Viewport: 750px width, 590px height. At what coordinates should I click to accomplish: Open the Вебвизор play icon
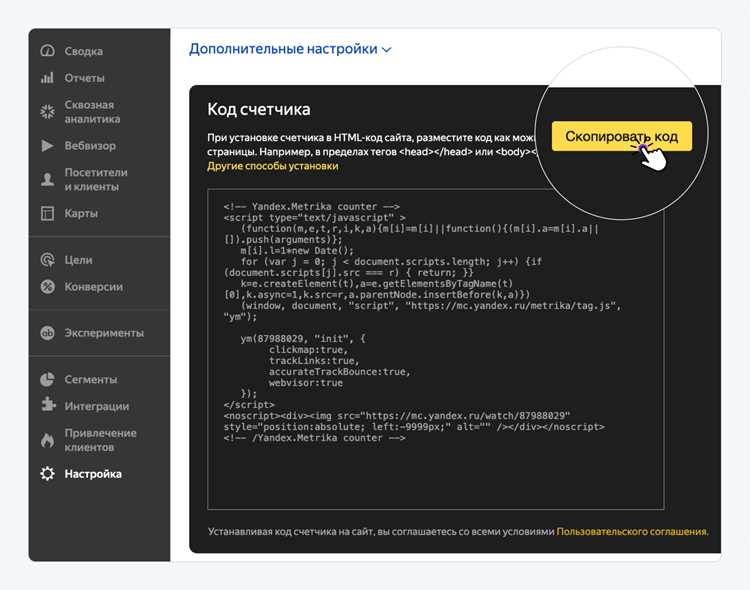click(47, 145)
